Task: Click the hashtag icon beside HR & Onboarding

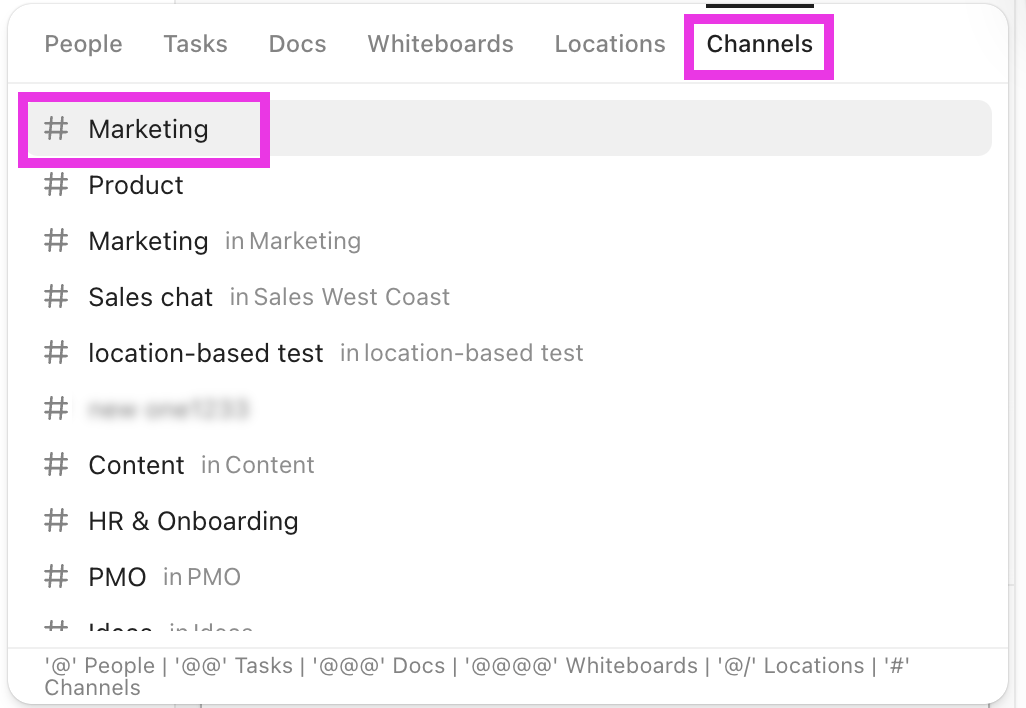Action: pos(56,521)
